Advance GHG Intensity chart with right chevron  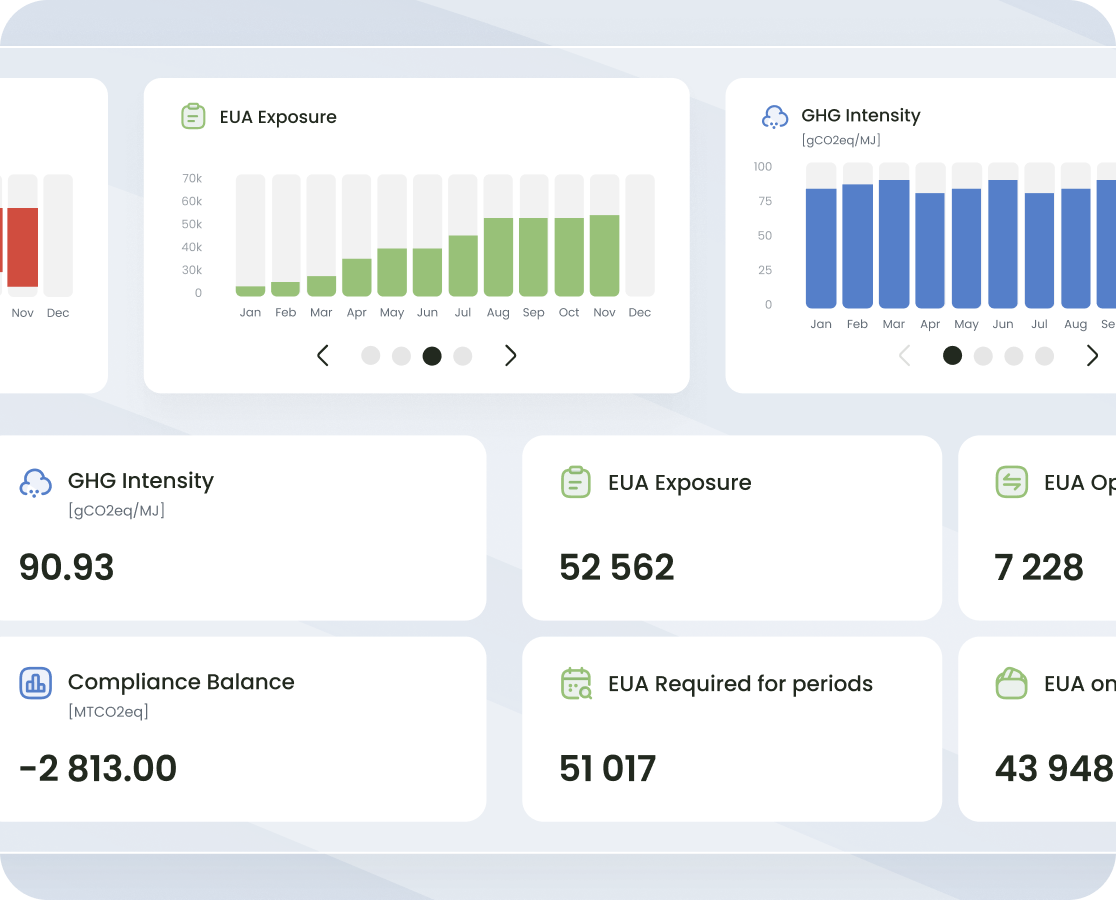(1092, 355)
